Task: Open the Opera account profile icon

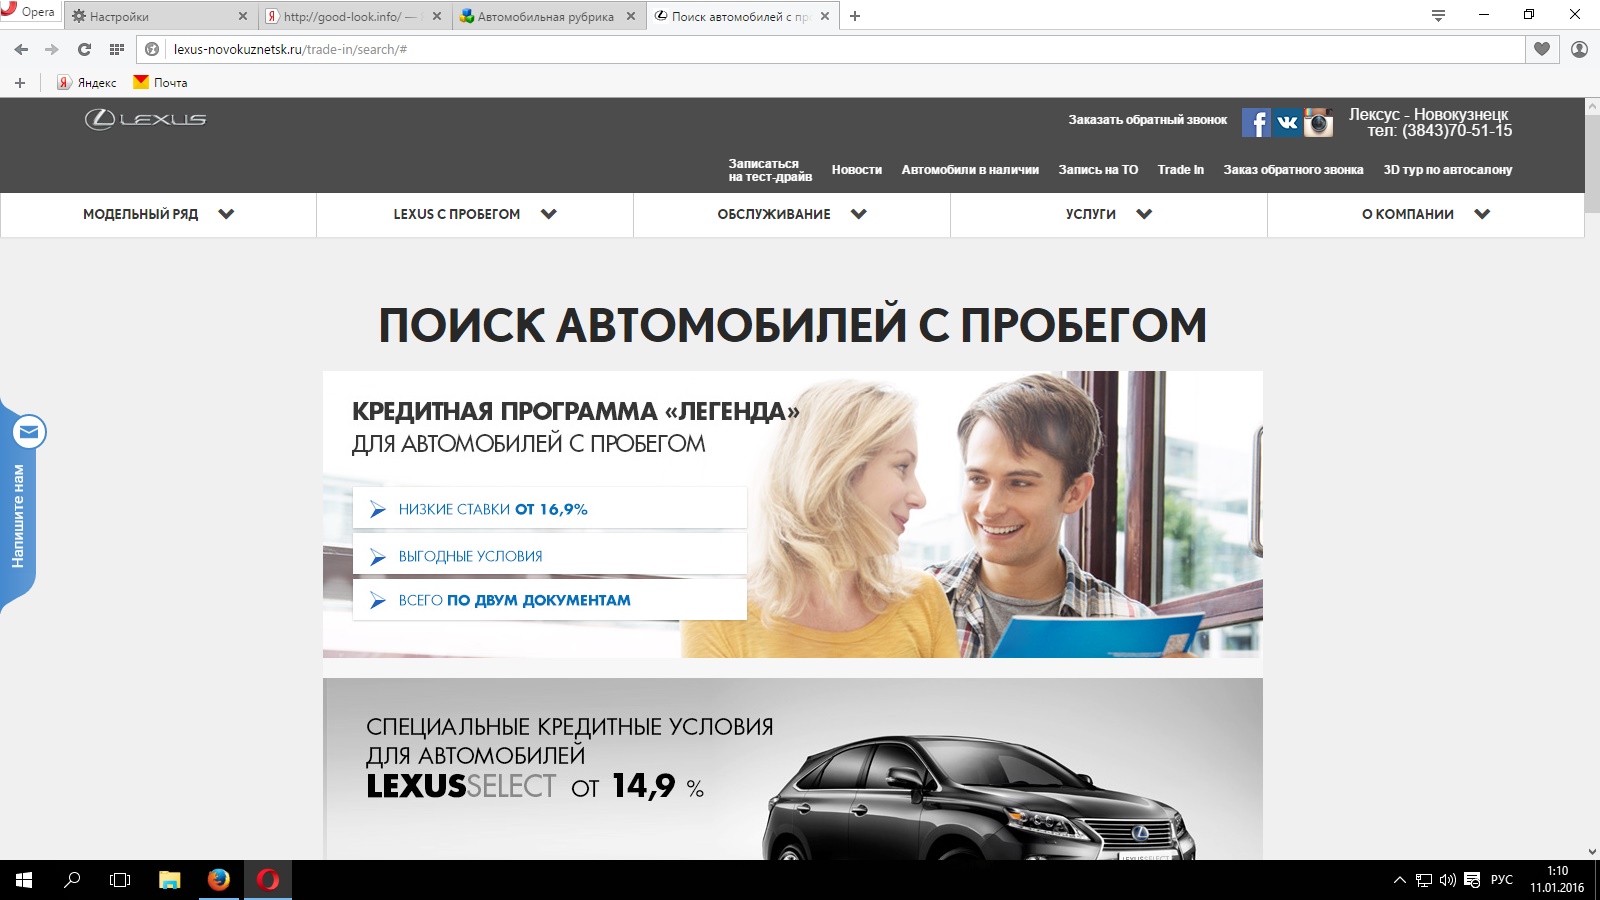Action: pos(1579,49)
